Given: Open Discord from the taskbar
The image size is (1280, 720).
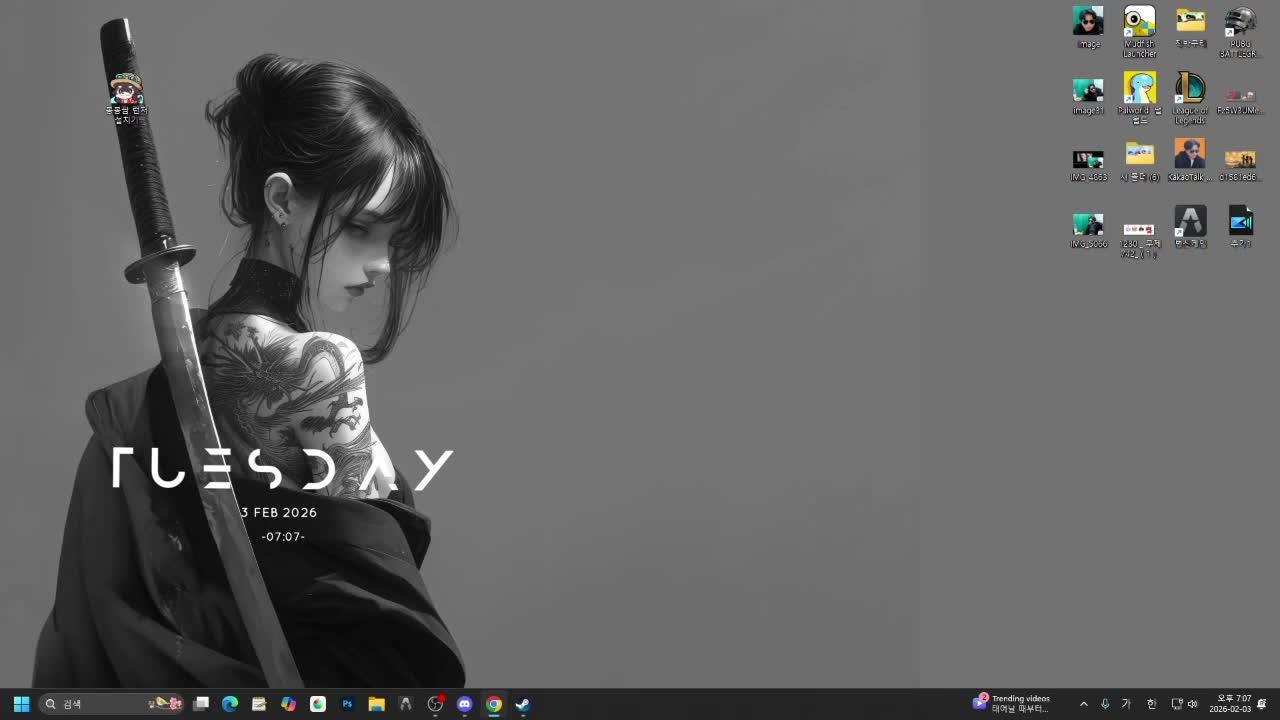Looking at the screenshot, I should [x=464, y=704].
